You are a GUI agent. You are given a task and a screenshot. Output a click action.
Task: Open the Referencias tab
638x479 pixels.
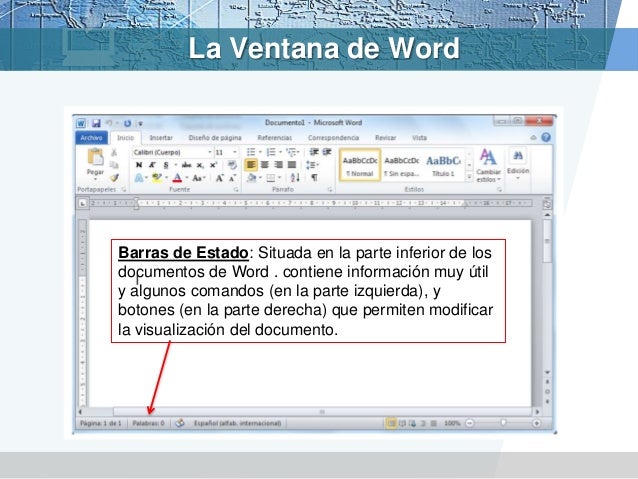(275, 138)
